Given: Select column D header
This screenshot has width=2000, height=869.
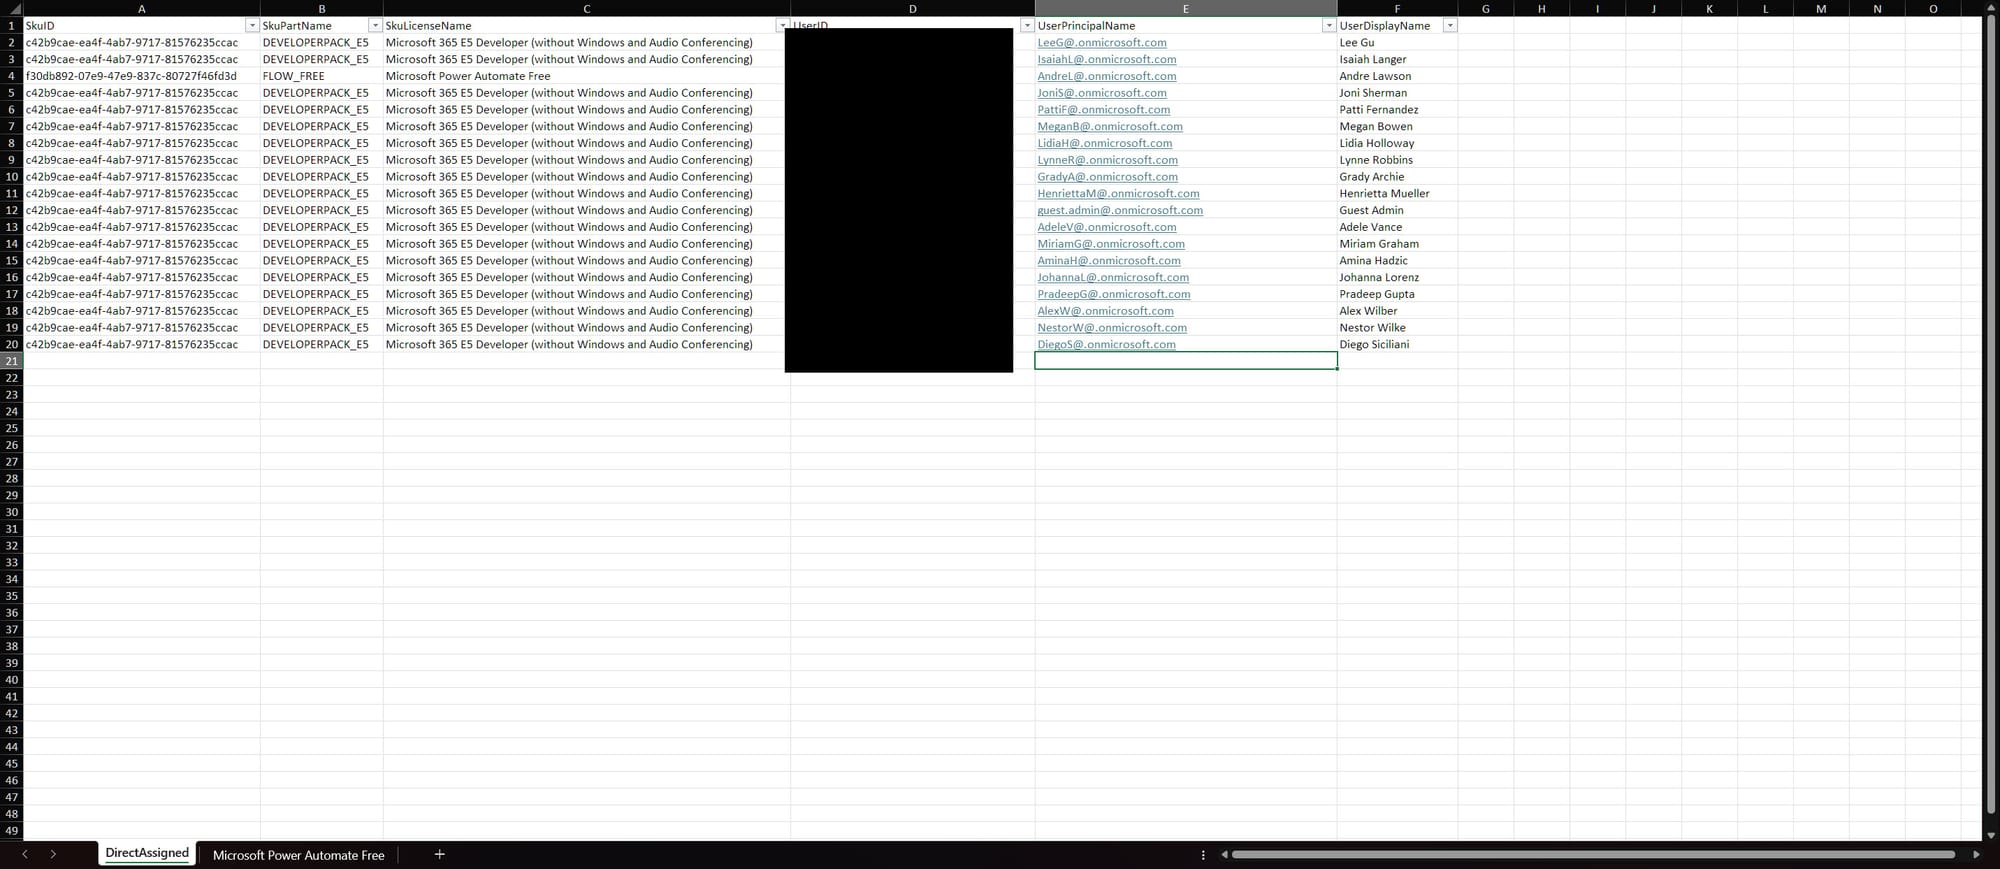Looking at the screenshot, I should (912, 8).
